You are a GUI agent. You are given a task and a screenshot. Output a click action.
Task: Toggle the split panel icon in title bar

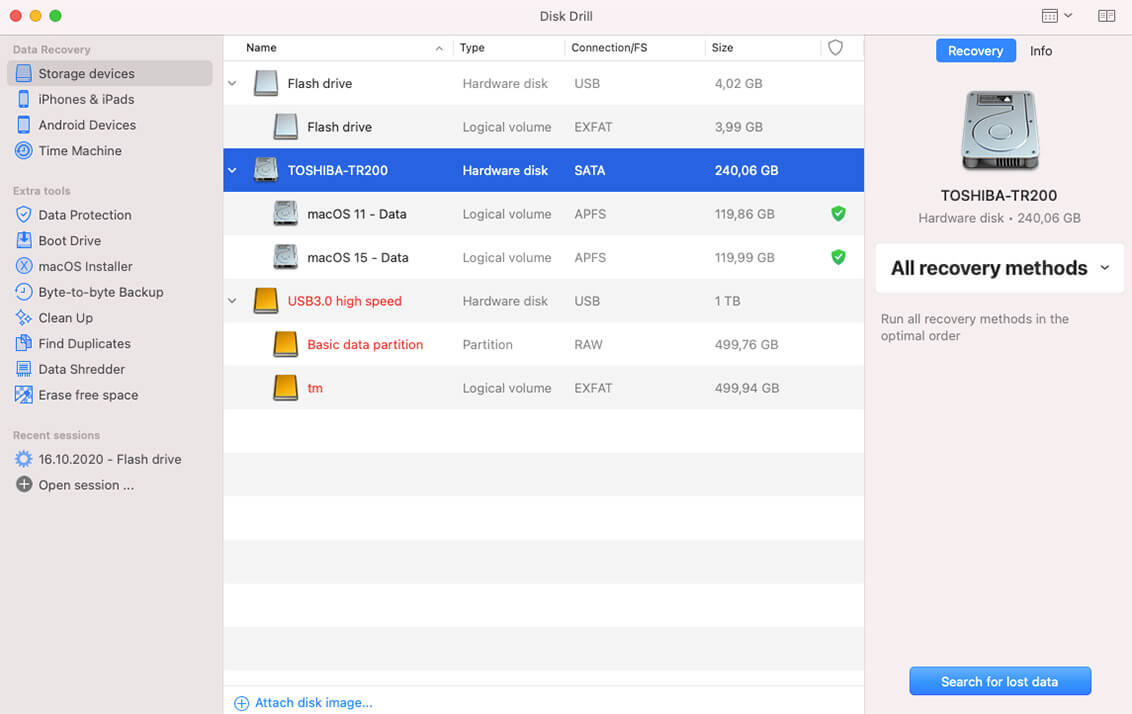pos(1106,16)
